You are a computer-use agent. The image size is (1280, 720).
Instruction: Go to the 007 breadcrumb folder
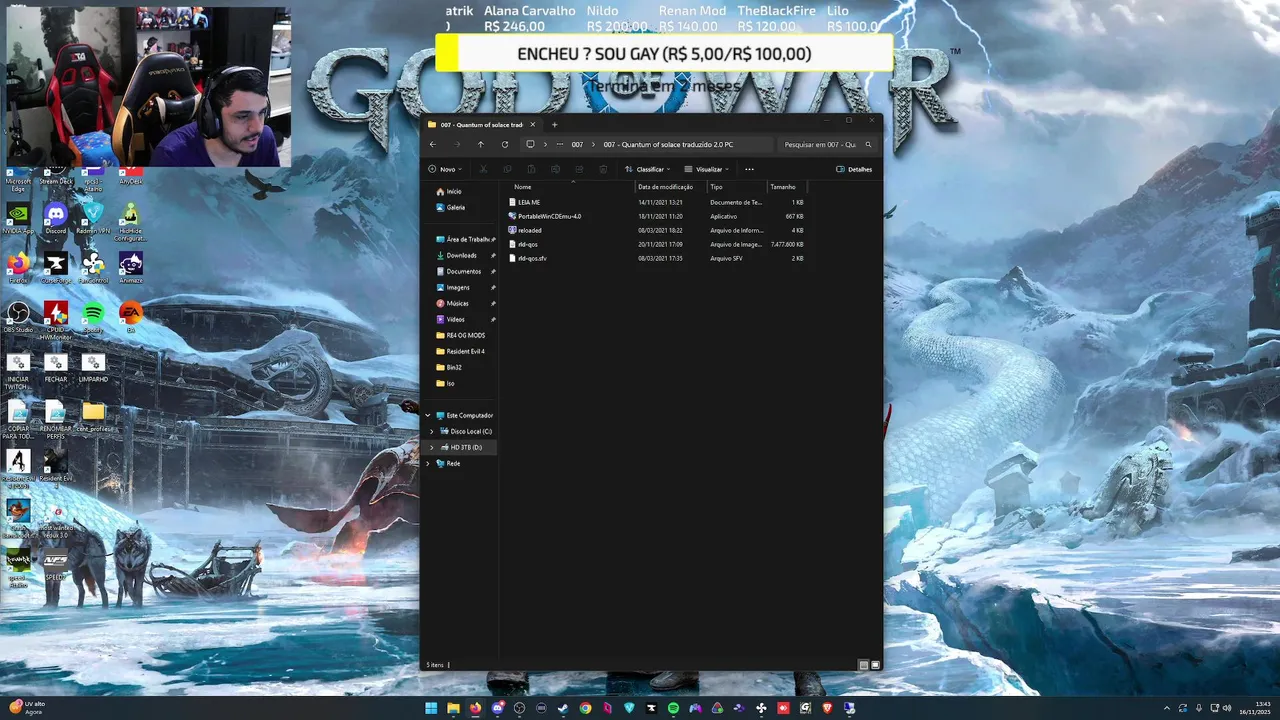pos(577,144)
